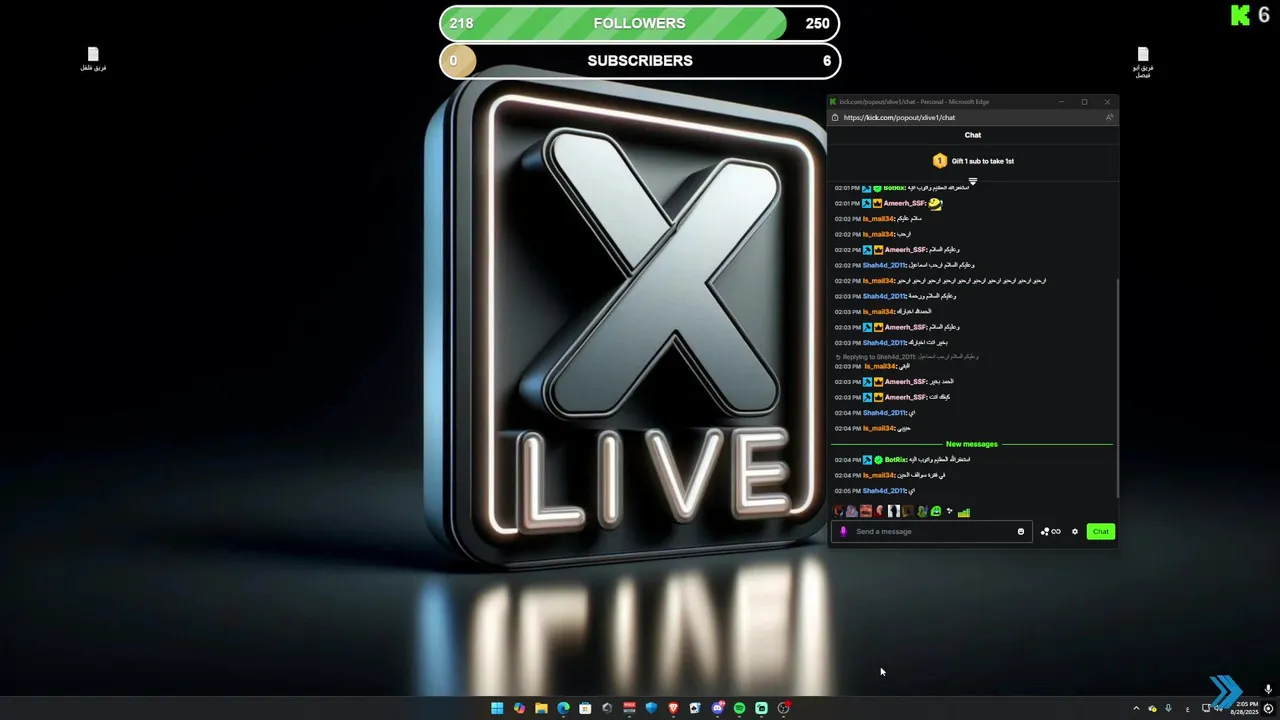Click the Chat header title
This screenshot has height=720, width=1280.
973,135
